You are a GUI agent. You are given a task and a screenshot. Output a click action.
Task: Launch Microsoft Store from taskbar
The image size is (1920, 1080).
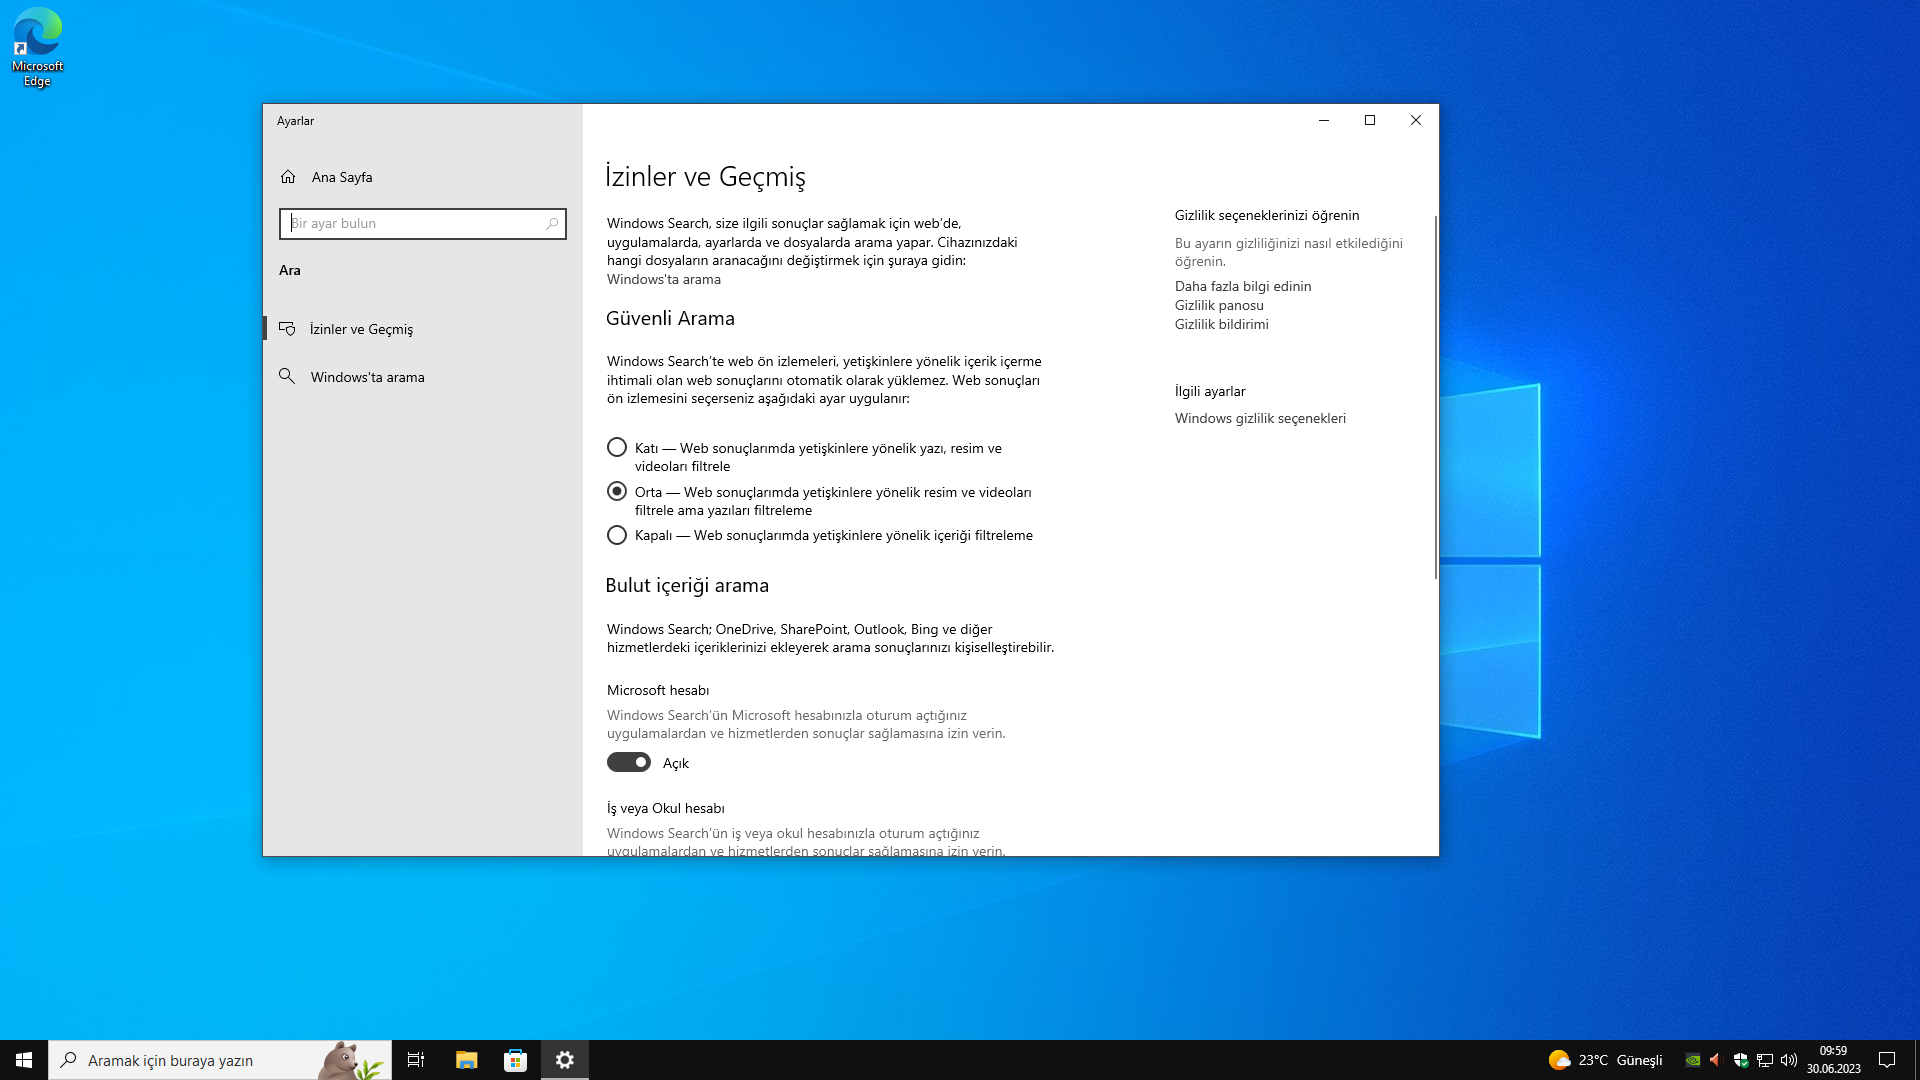[x=515, y=1060]
